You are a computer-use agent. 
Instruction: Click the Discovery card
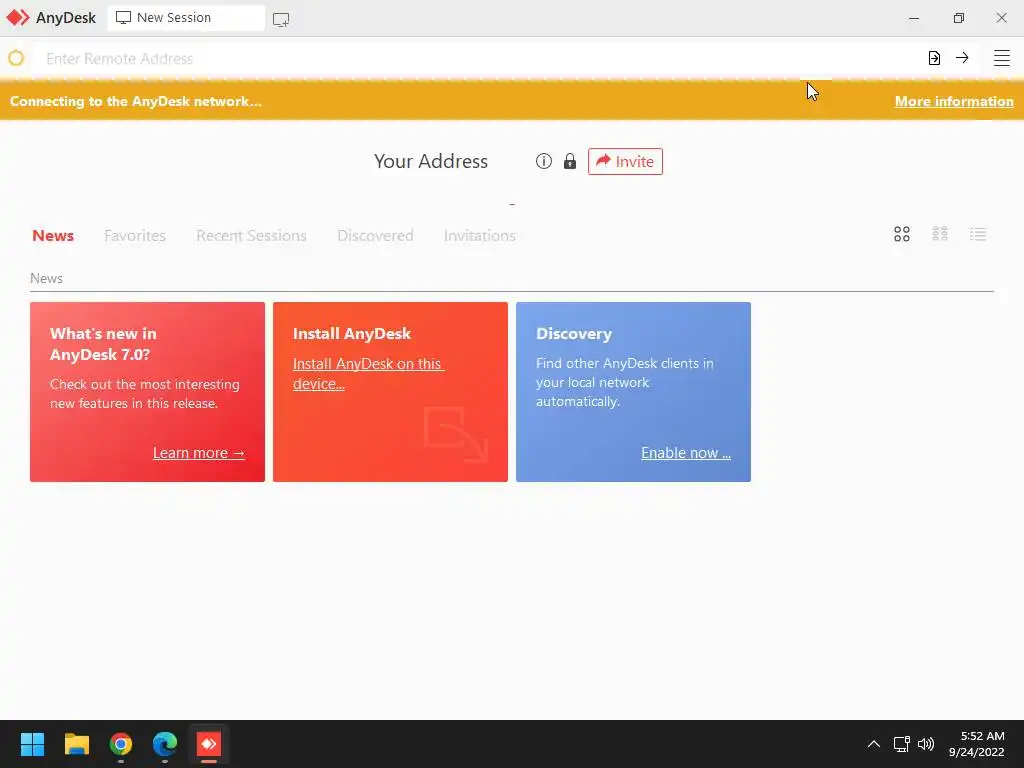633,392
